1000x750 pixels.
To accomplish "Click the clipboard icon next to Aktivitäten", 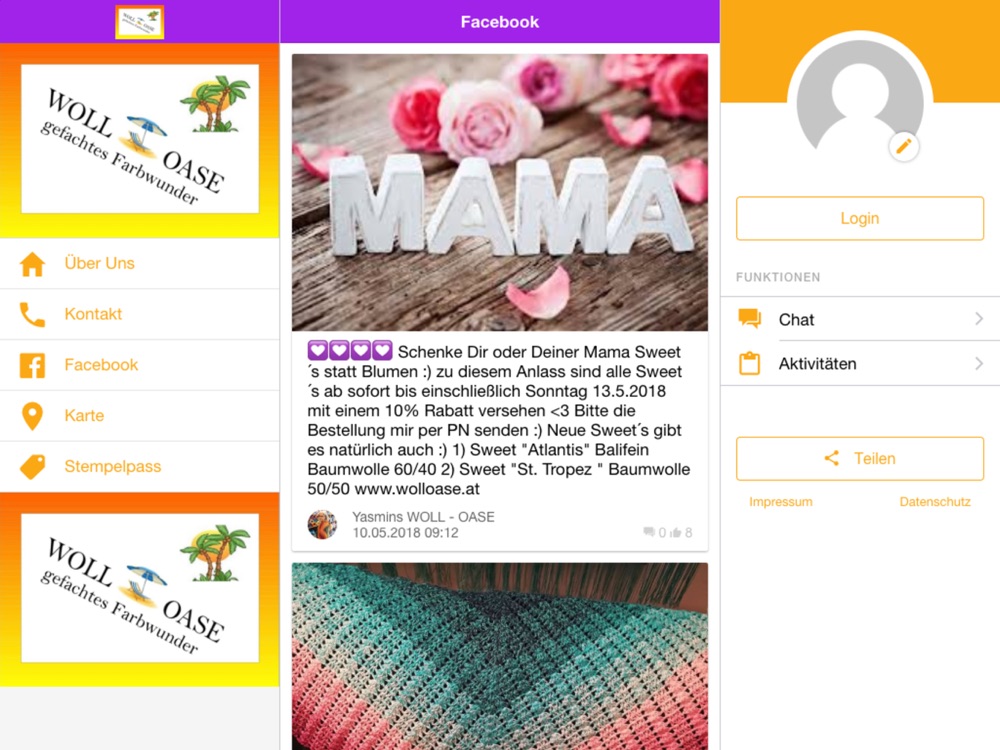I will coord(750,363).
